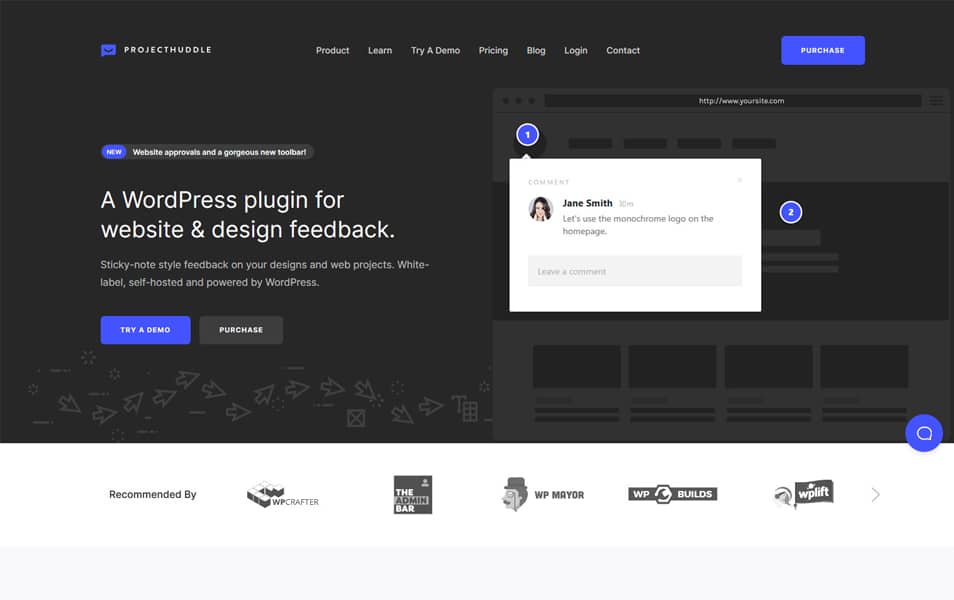The width and height of the screenshot is (954, 600).
Task: Click Jane Smith's avatar
Action: pyautogui.click(x=542, y=209)
